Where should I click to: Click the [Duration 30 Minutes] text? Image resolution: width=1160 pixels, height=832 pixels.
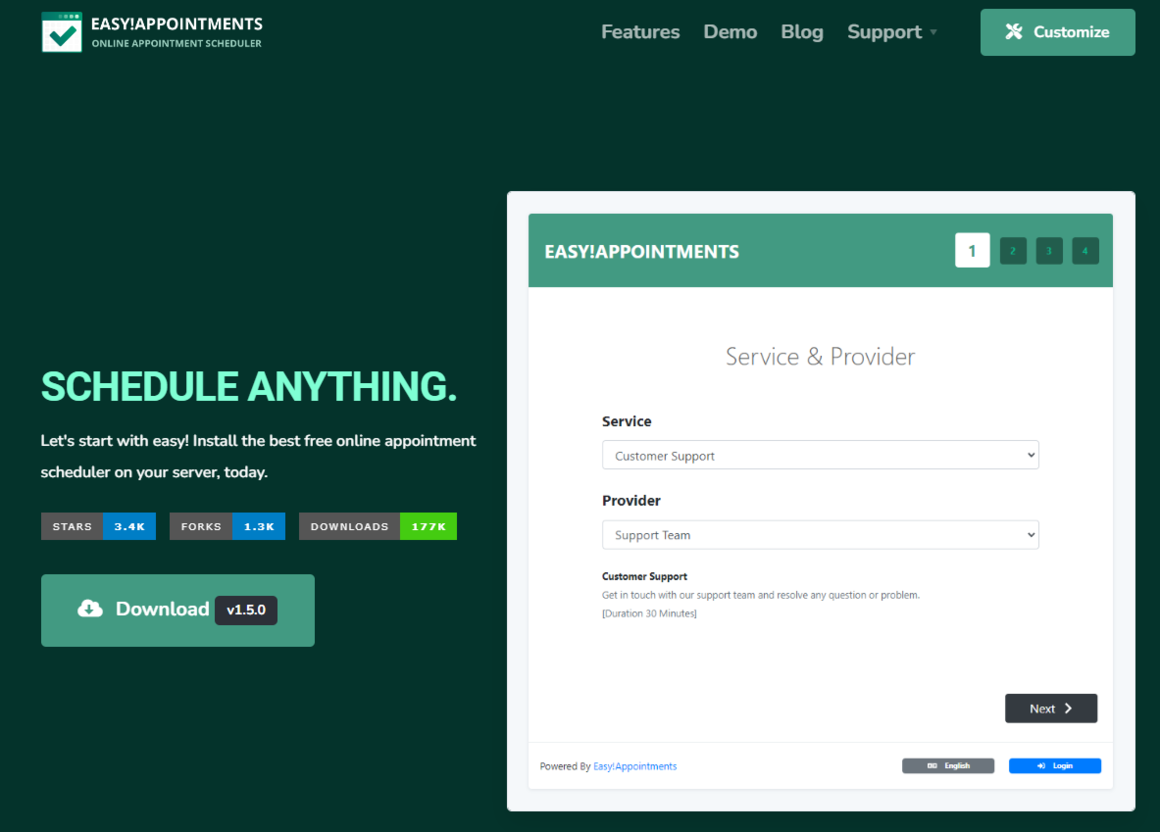[649, 614]
